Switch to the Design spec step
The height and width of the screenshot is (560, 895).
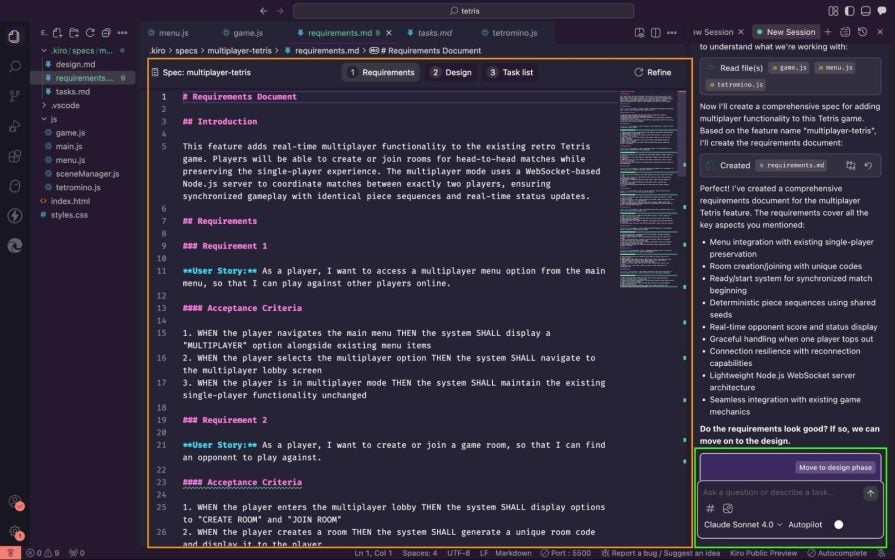451,72
